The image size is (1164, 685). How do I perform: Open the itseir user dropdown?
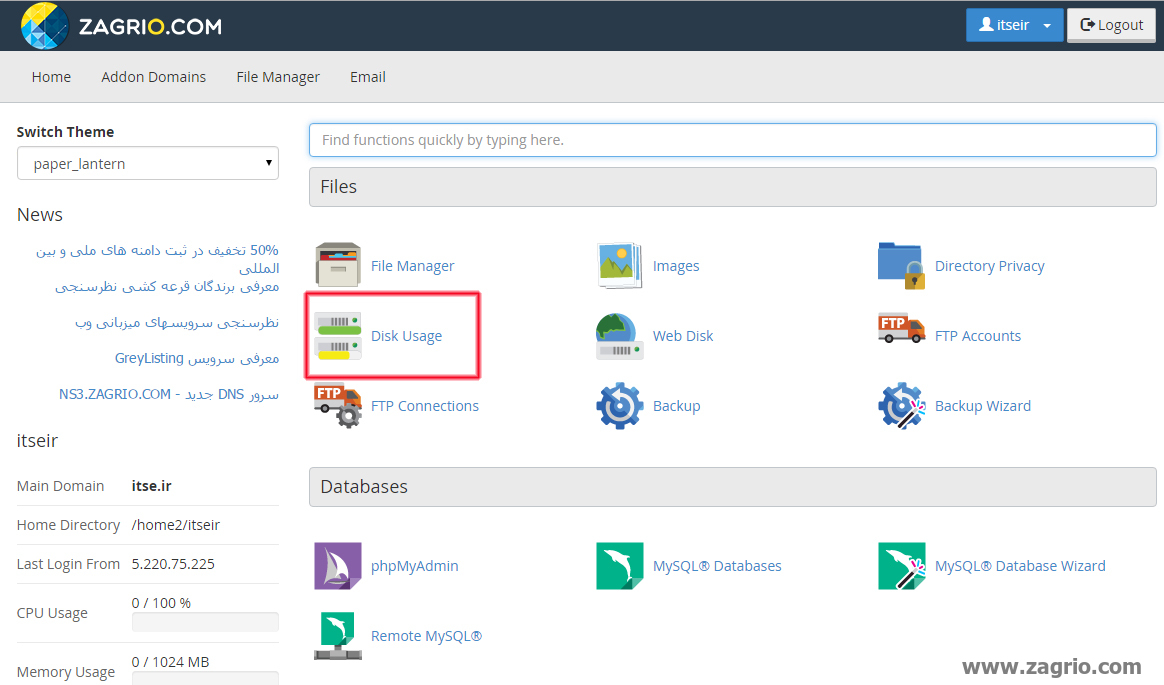click(1014, 25)
